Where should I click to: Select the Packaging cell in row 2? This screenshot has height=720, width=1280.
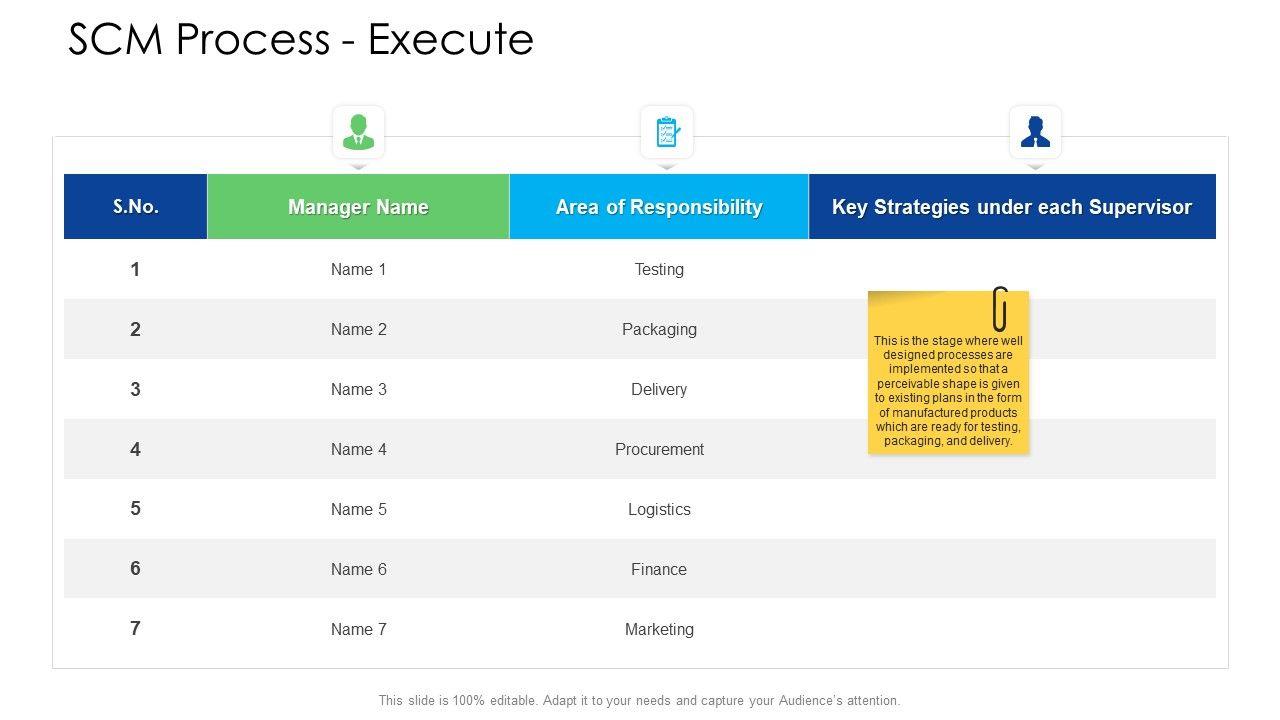pos(659,329)
